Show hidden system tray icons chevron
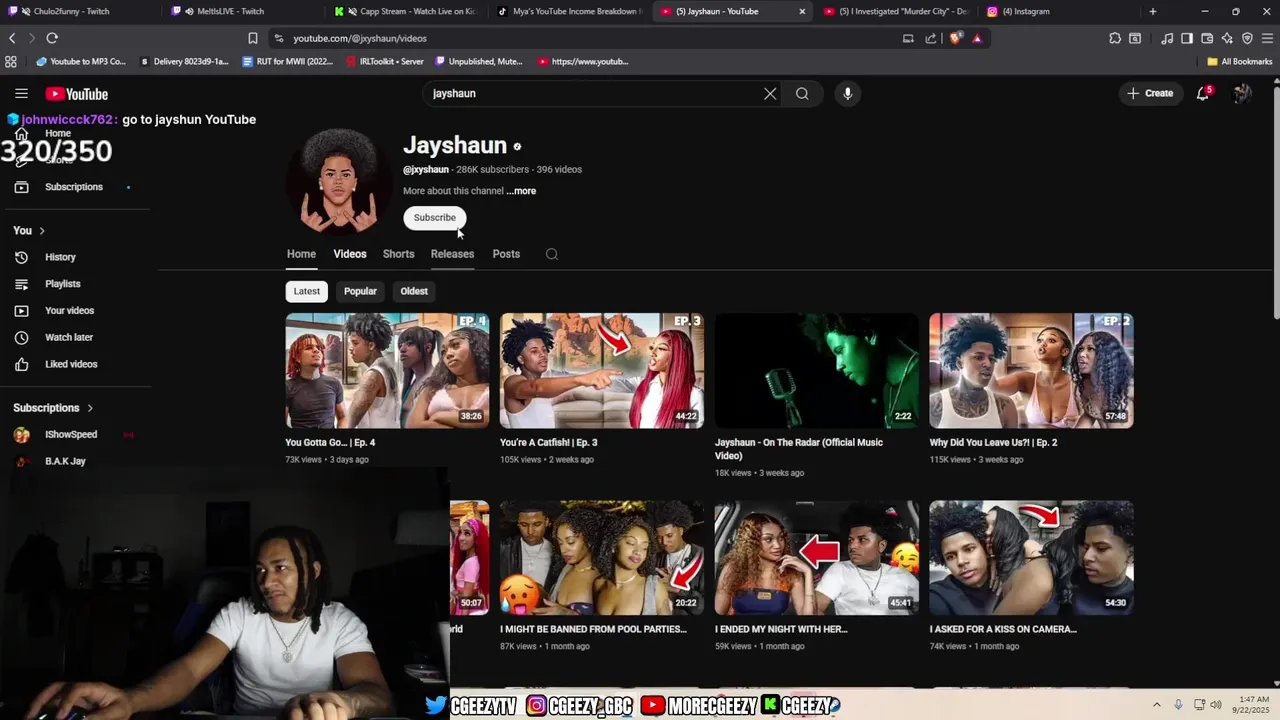Viewport: 1280px width, 720px height. [1157, 705]
